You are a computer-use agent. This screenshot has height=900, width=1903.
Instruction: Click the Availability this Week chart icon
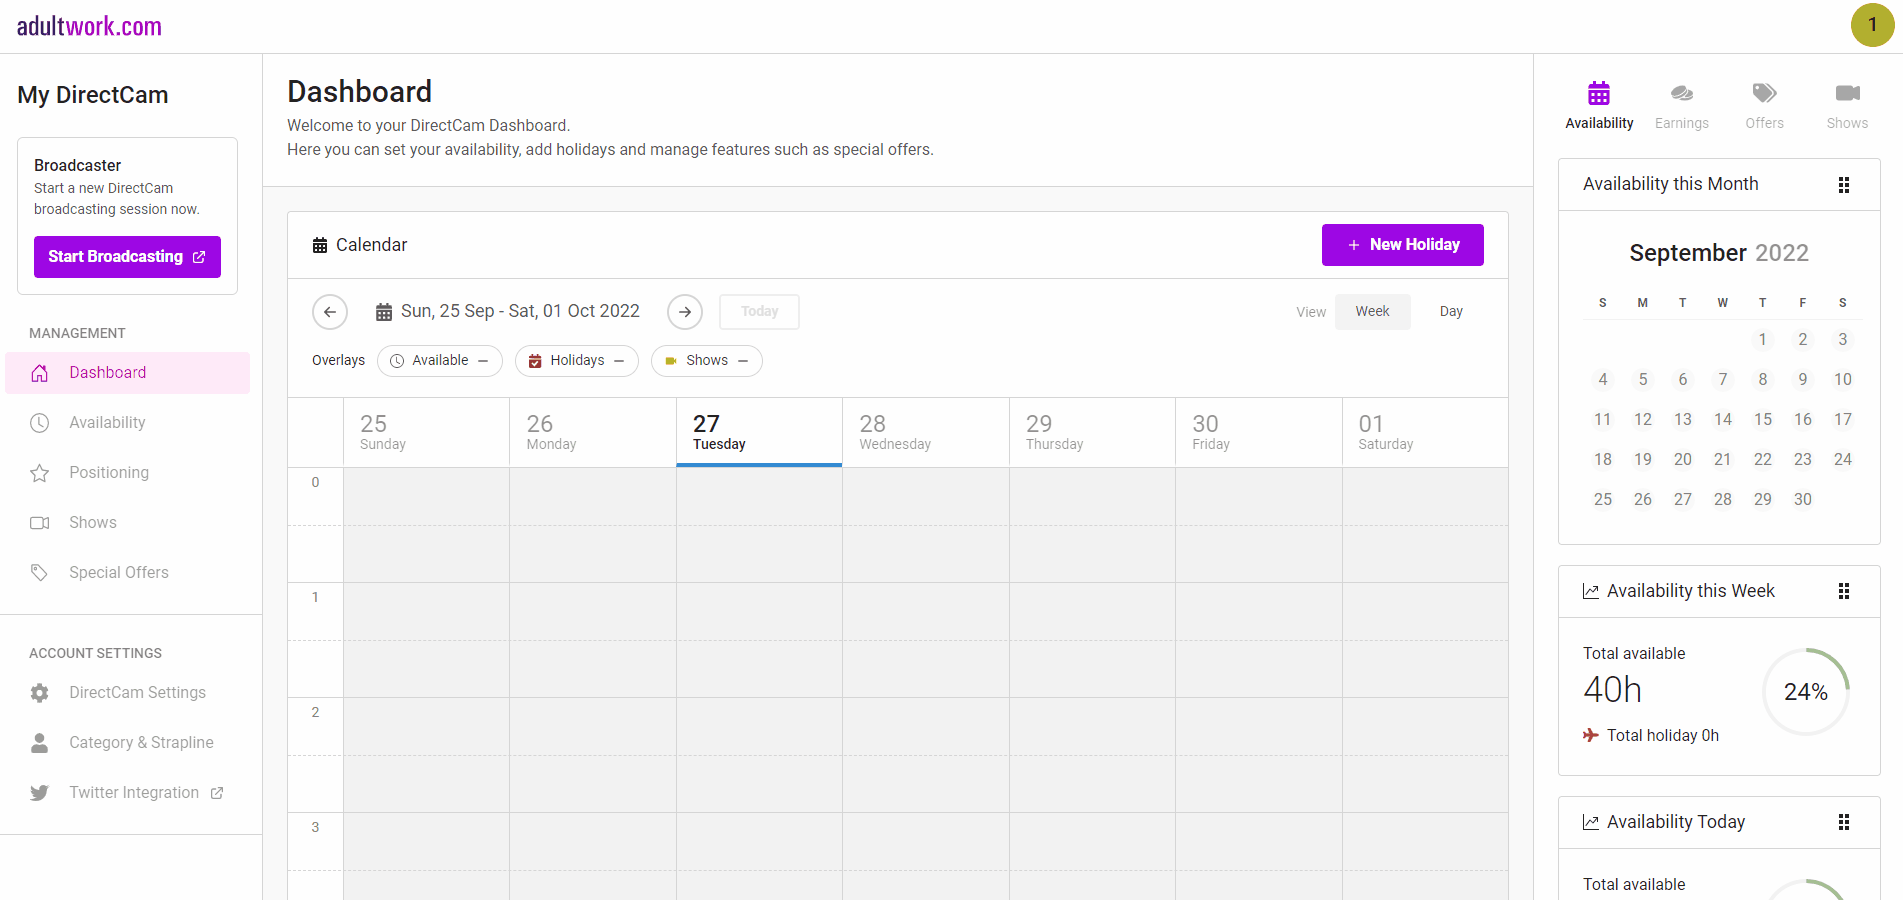click(x=1591, y=592)
